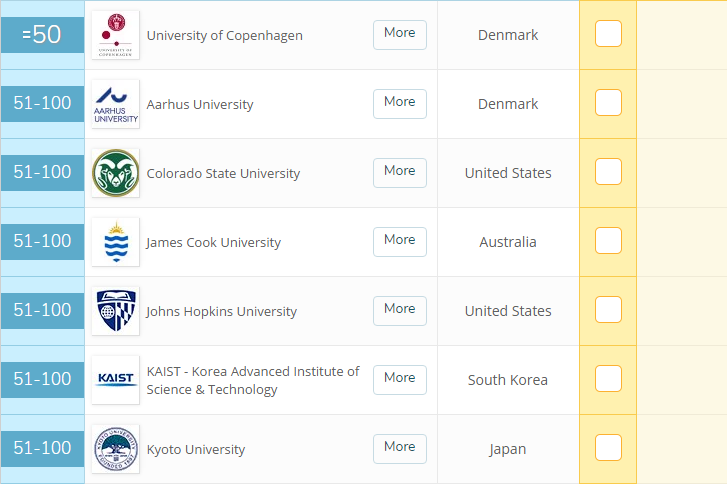Tick the checkbox in the Kyoto University row
This screenshot has width=727, height=484.
pos(608,448)
